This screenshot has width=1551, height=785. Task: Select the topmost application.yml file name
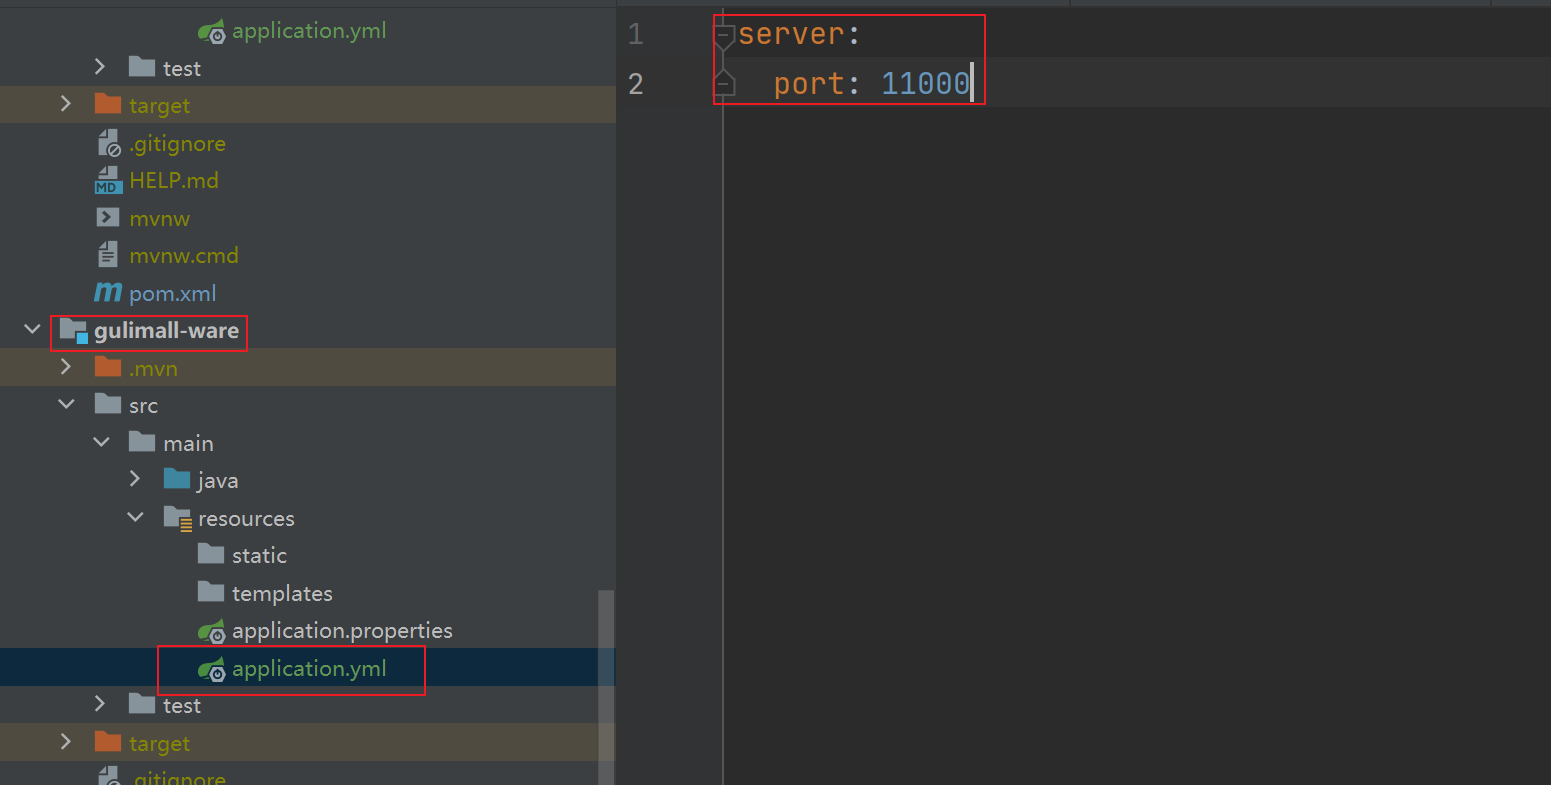(309, 31)
